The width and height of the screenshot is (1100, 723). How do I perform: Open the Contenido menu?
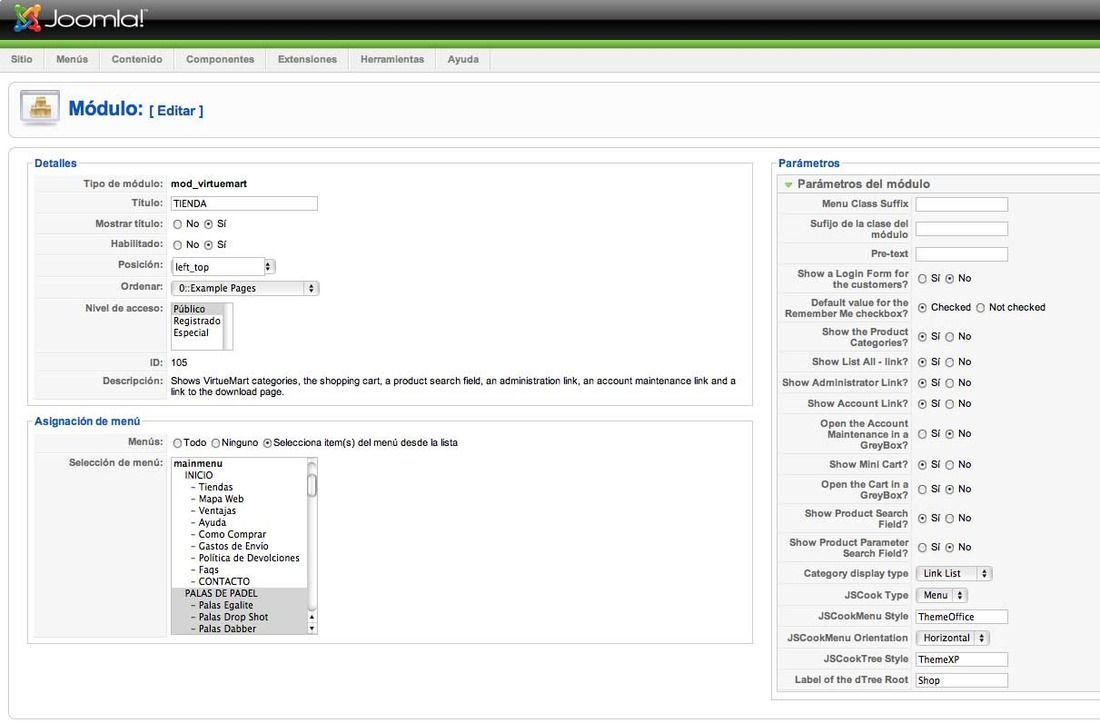137,59
